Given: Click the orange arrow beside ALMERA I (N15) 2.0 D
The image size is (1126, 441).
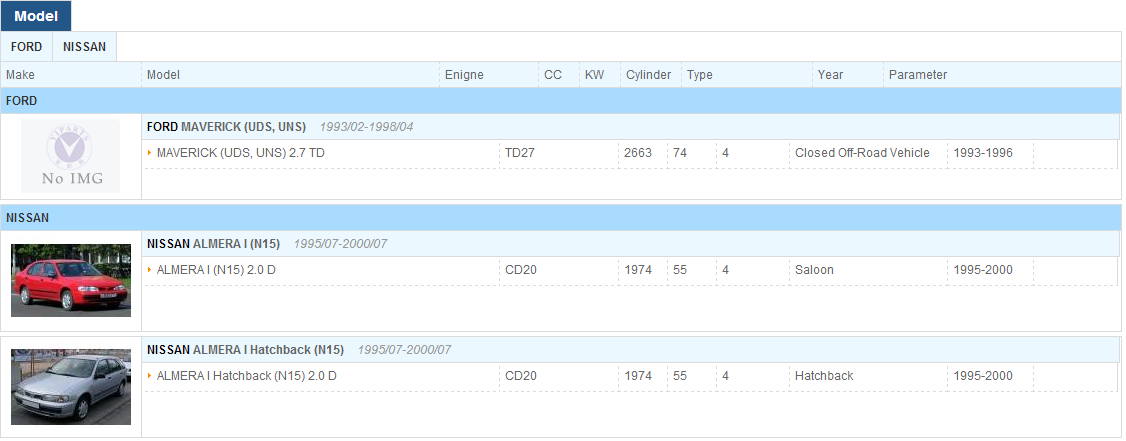Looking at the screenshot, I should point(149,270).
